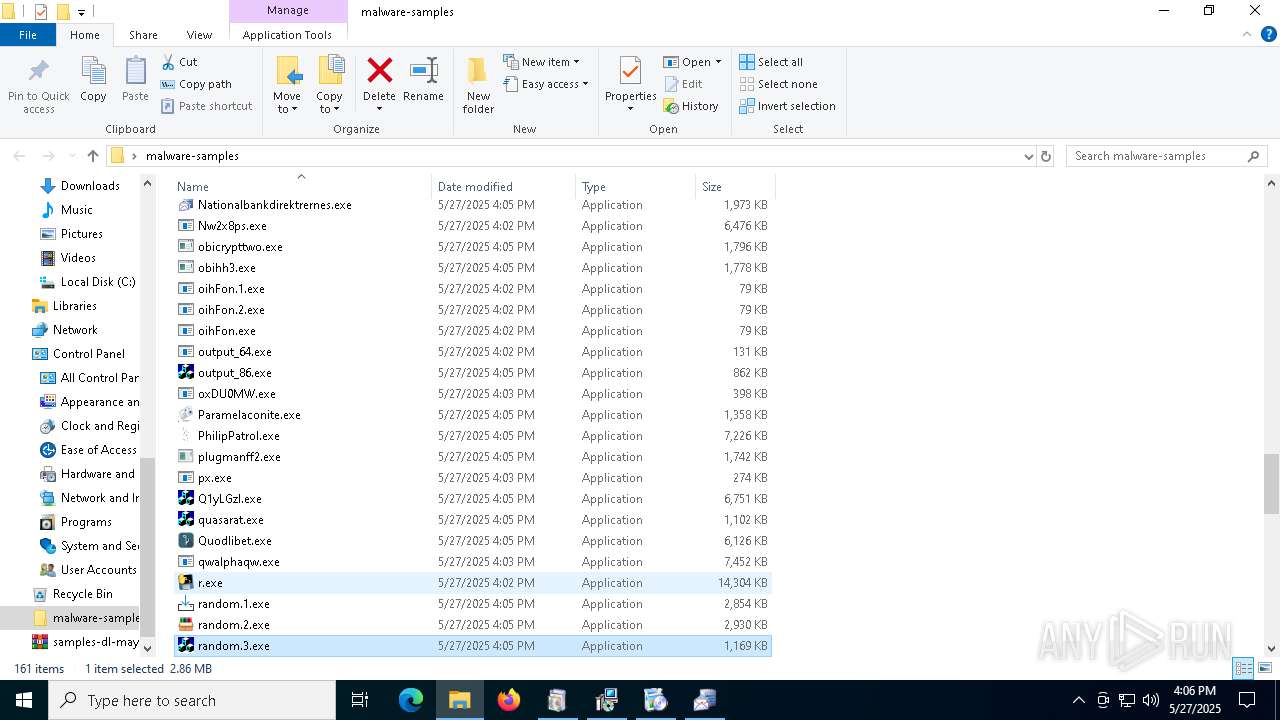Screen dimensions: 1280x720
Task: Open Microsoft Edge from the taskbar
Action: (411, 700)
